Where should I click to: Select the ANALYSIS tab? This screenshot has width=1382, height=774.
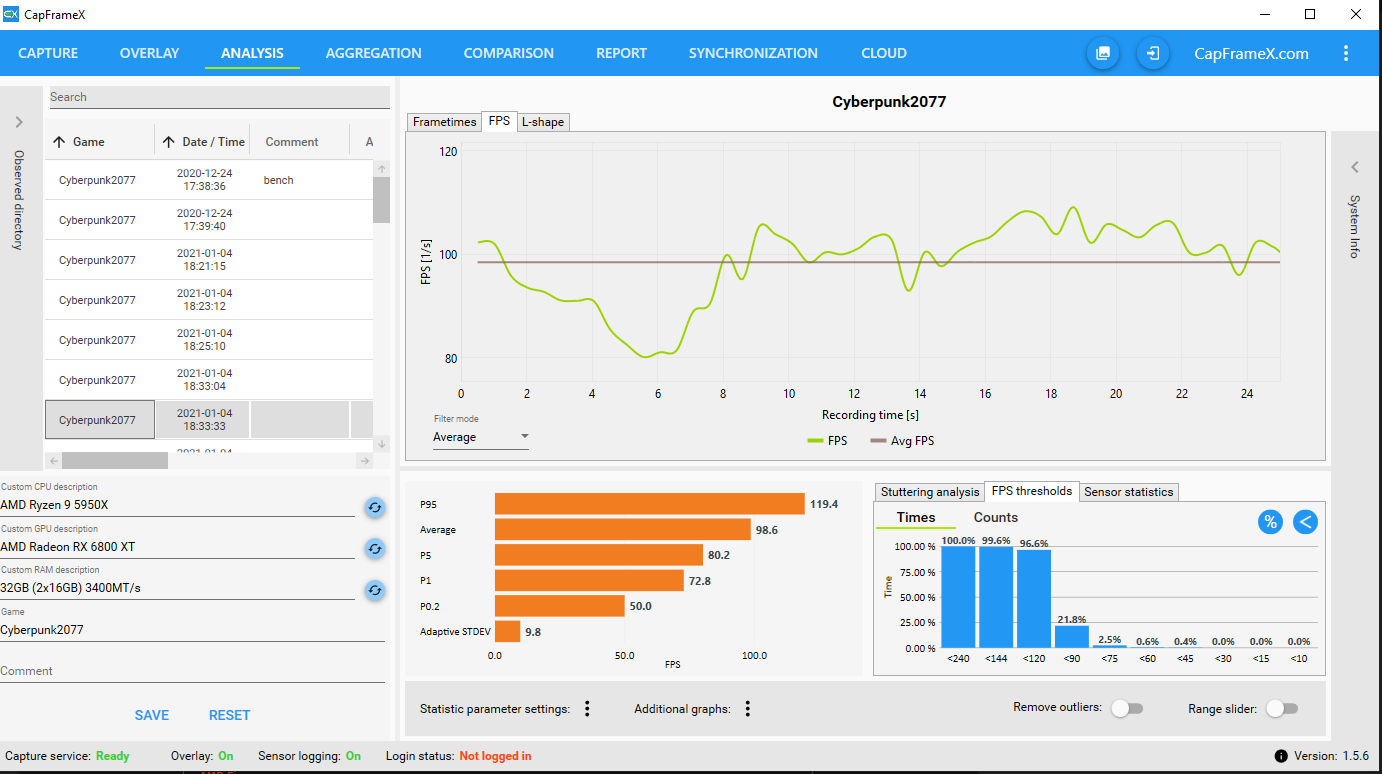[252, 53]
